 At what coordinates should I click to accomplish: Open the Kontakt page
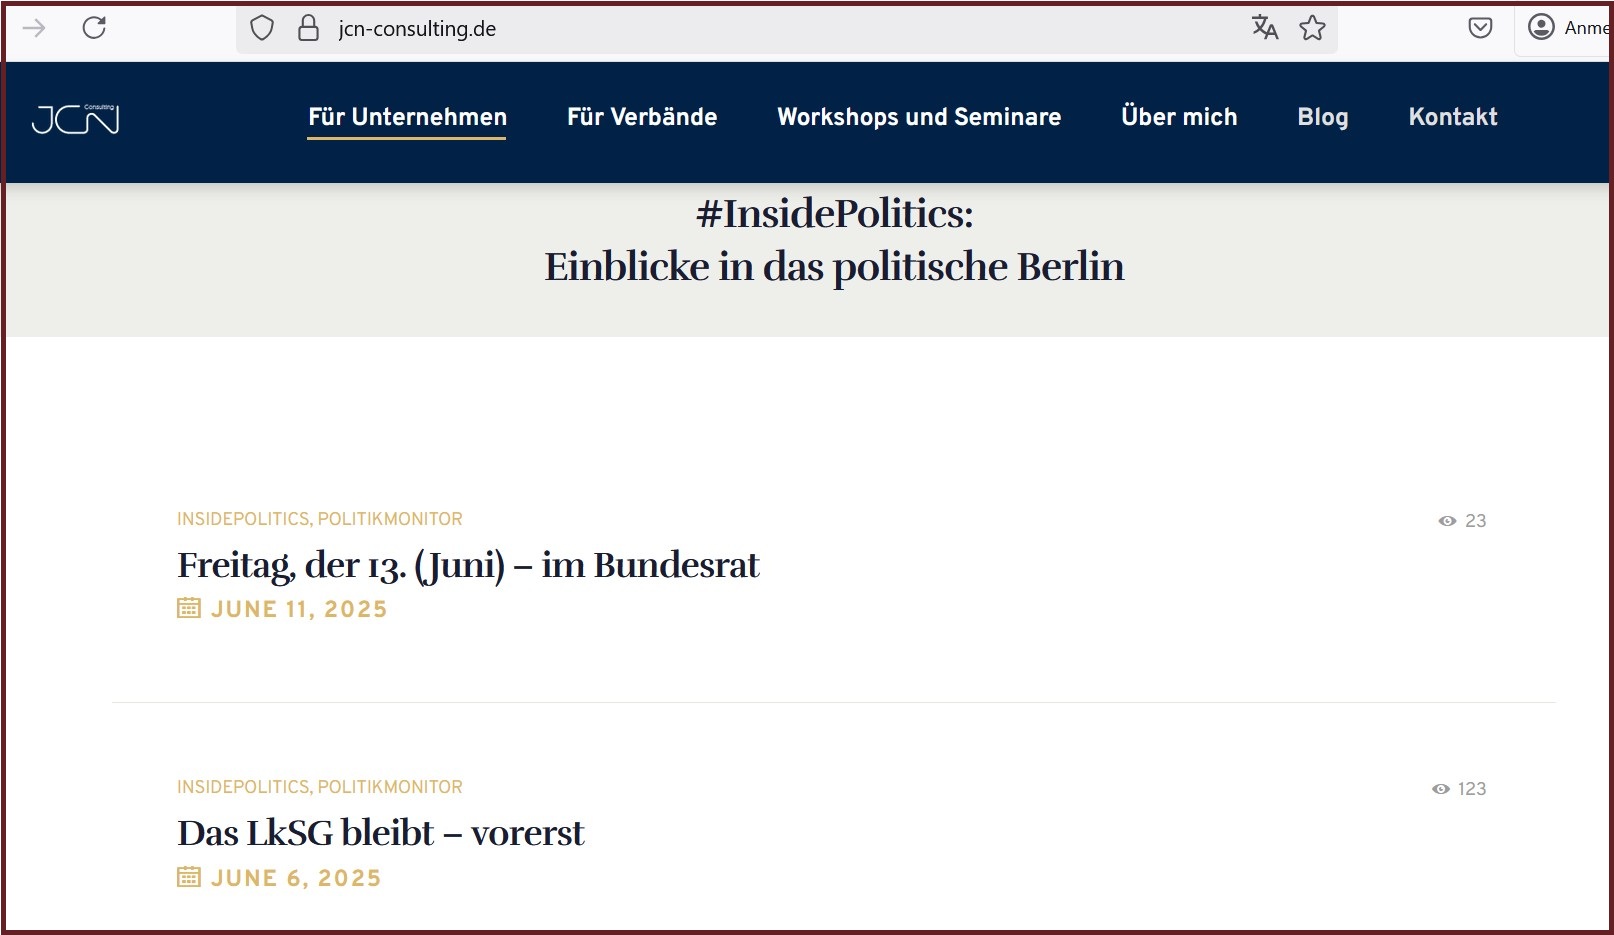1452,117
